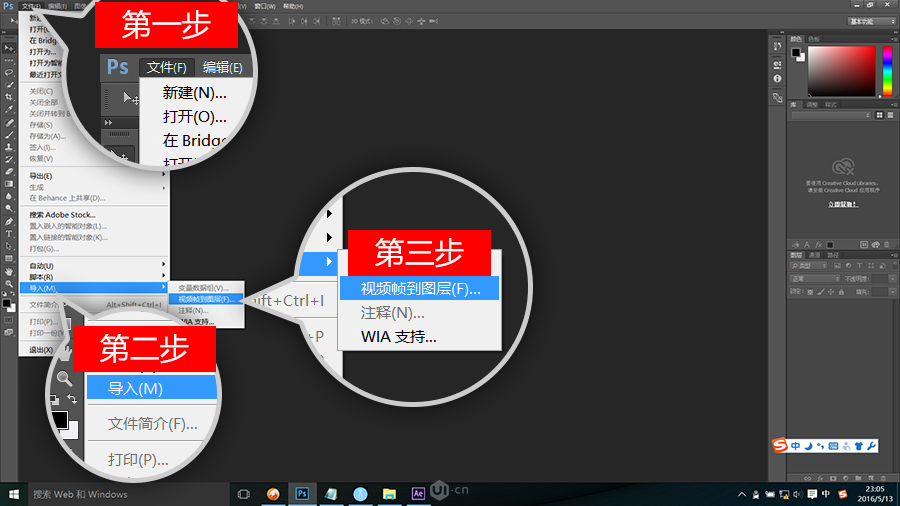The height and width of the screenshot is (506, 900).
Task: Toggle filter for type layers
Action: pos(859,266)
